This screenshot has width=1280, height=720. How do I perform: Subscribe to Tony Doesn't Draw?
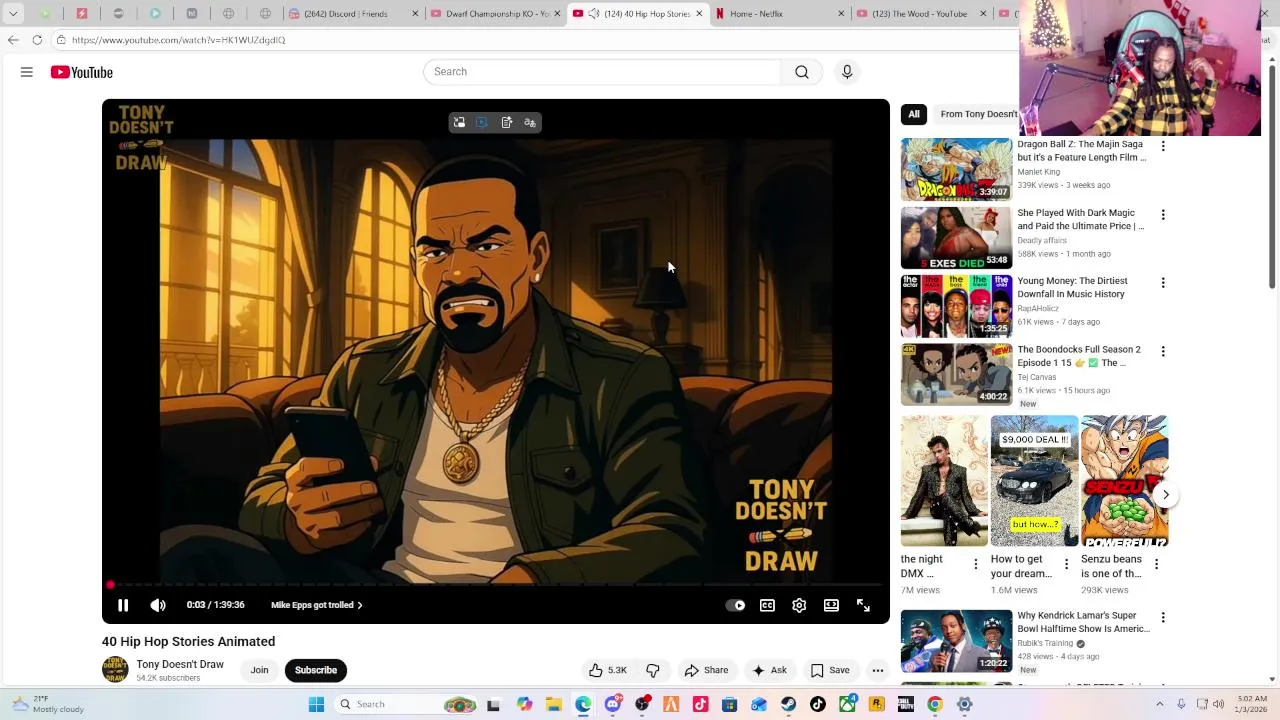(x=316, y=670)
